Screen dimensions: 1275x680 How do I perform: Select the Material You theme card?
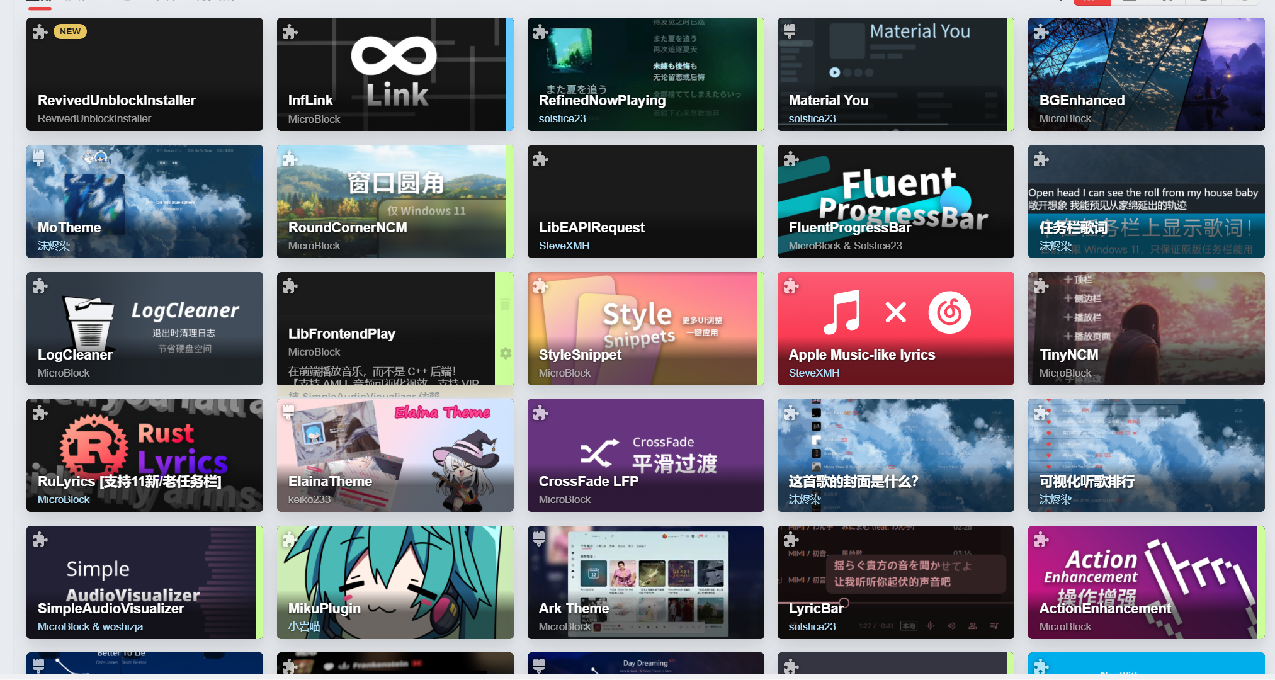(x=896, y=74)
